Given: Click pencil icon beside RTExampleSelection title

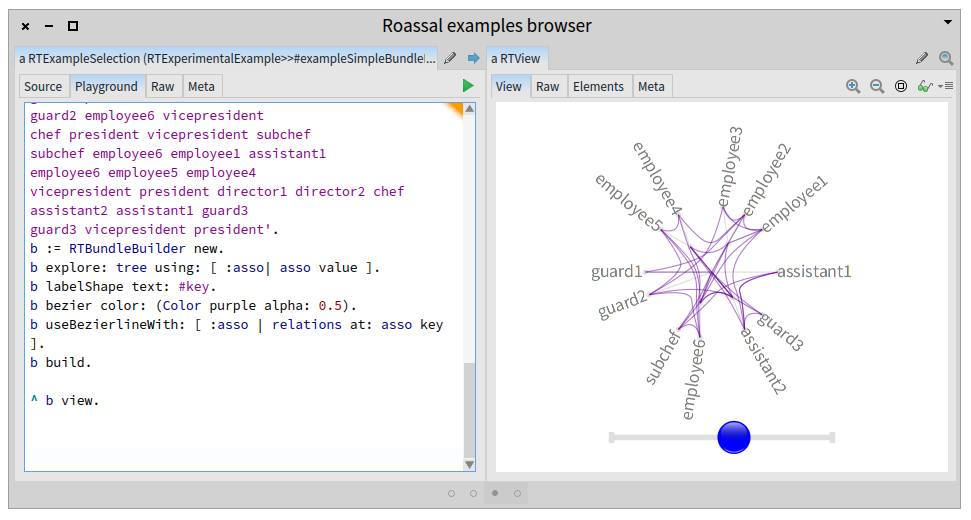Looking at the screenshot, I should [x=451, y=59].
